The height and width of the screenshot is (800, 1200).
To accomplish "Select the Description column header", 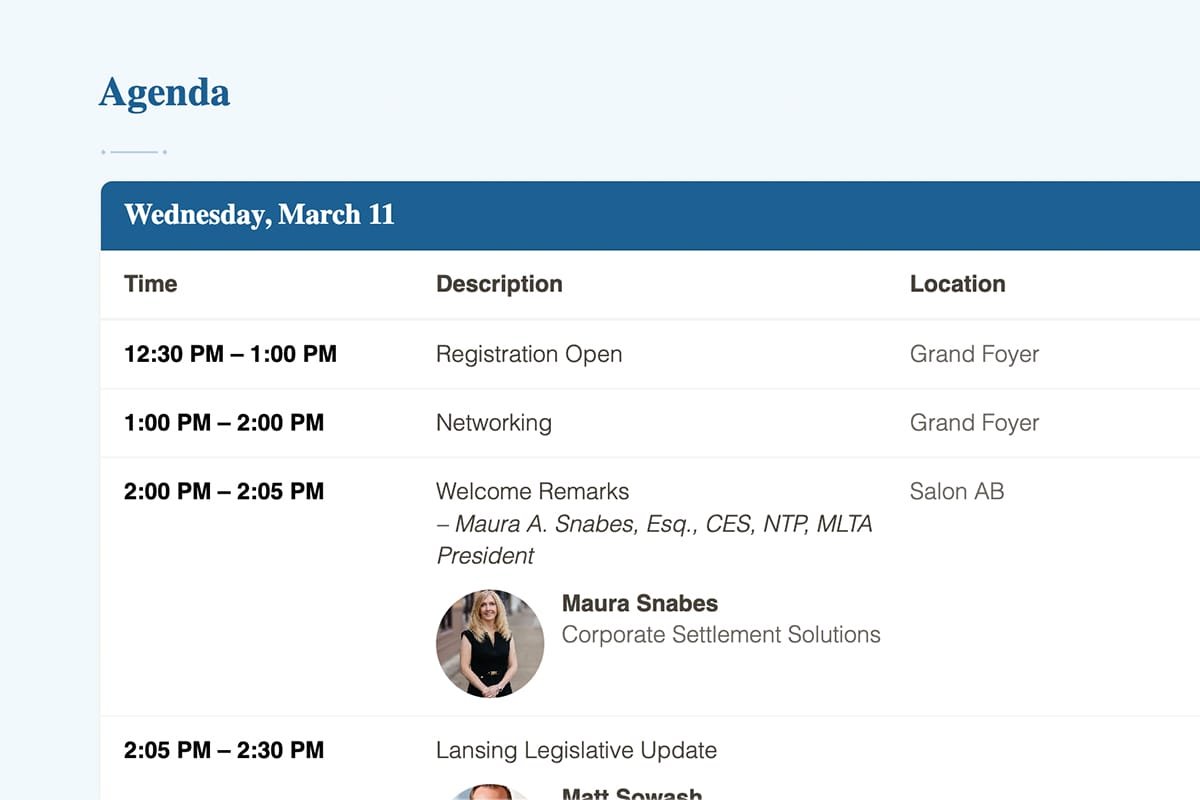I will (499, 284).
